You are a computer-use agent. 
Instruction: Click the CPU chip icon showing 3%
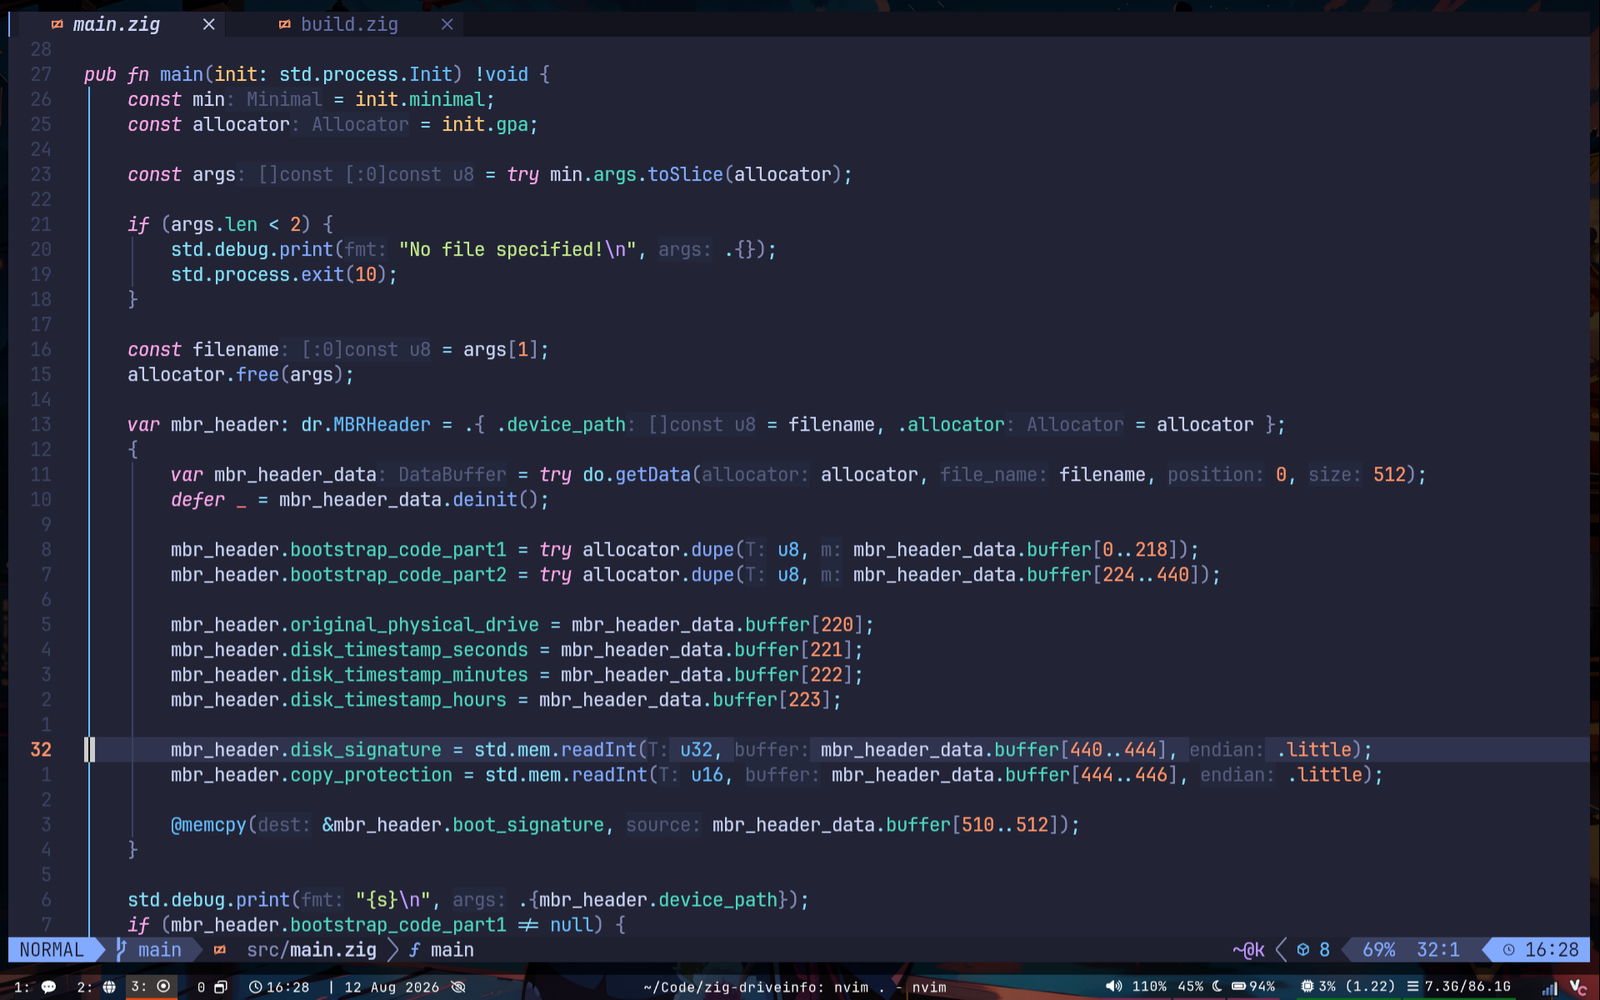coord(1307,986)
